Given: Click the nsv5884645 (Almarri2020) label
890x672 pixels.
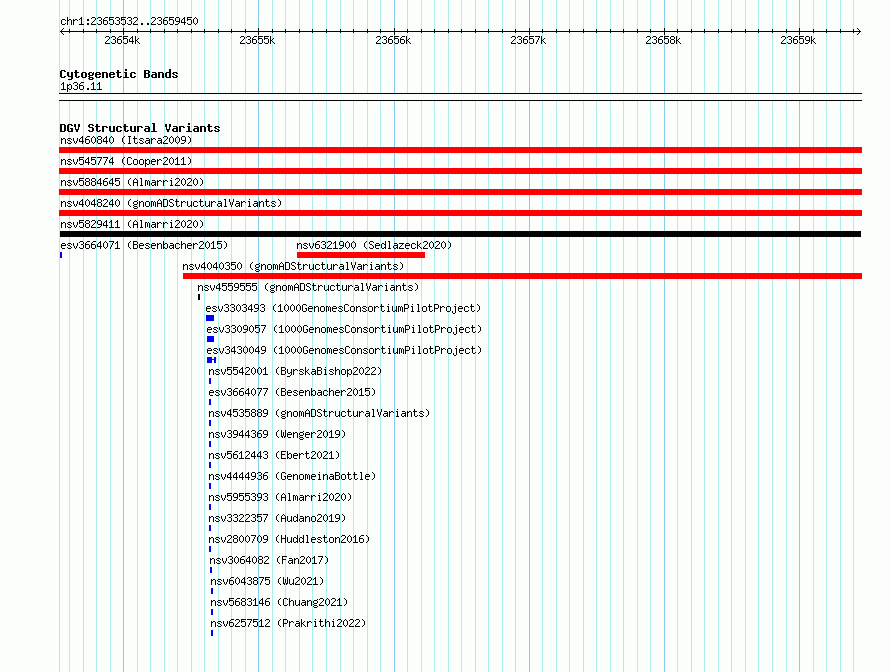Looking at the screenshot, I should (x=132, y=182).
